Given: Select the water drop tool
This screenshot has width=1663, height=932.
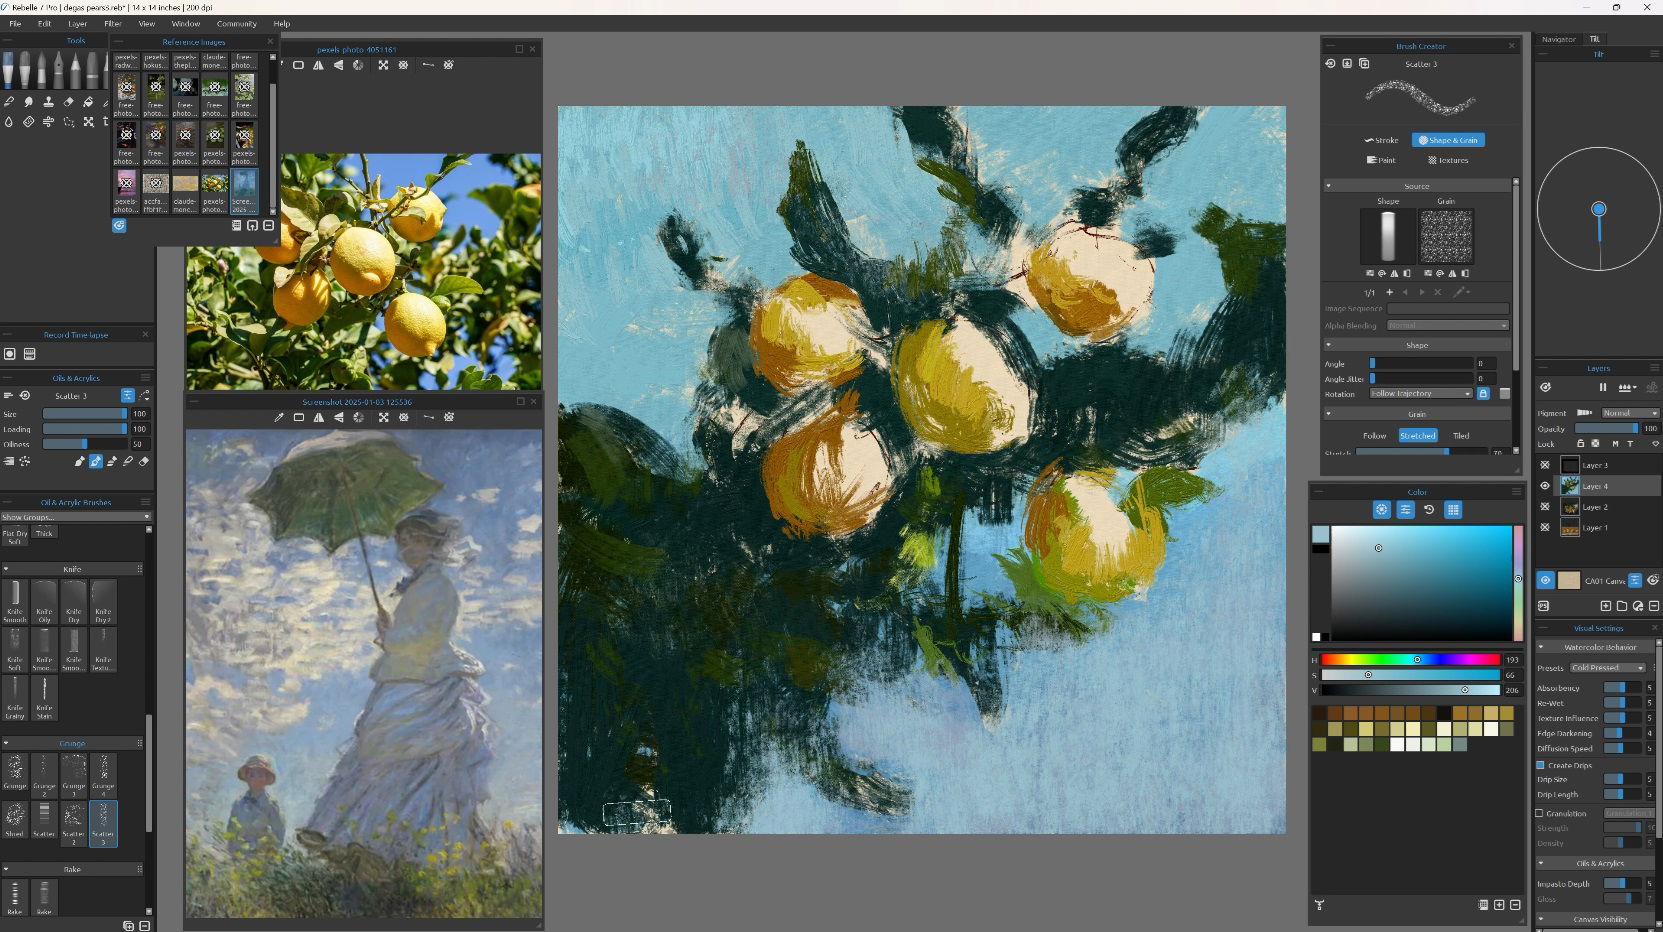Looking at the screenshot, I should click(8, 121).
